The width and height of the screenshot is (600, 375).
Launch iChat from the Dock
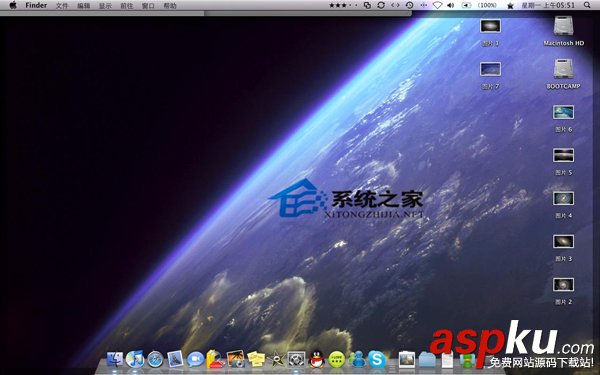(195, 360)
